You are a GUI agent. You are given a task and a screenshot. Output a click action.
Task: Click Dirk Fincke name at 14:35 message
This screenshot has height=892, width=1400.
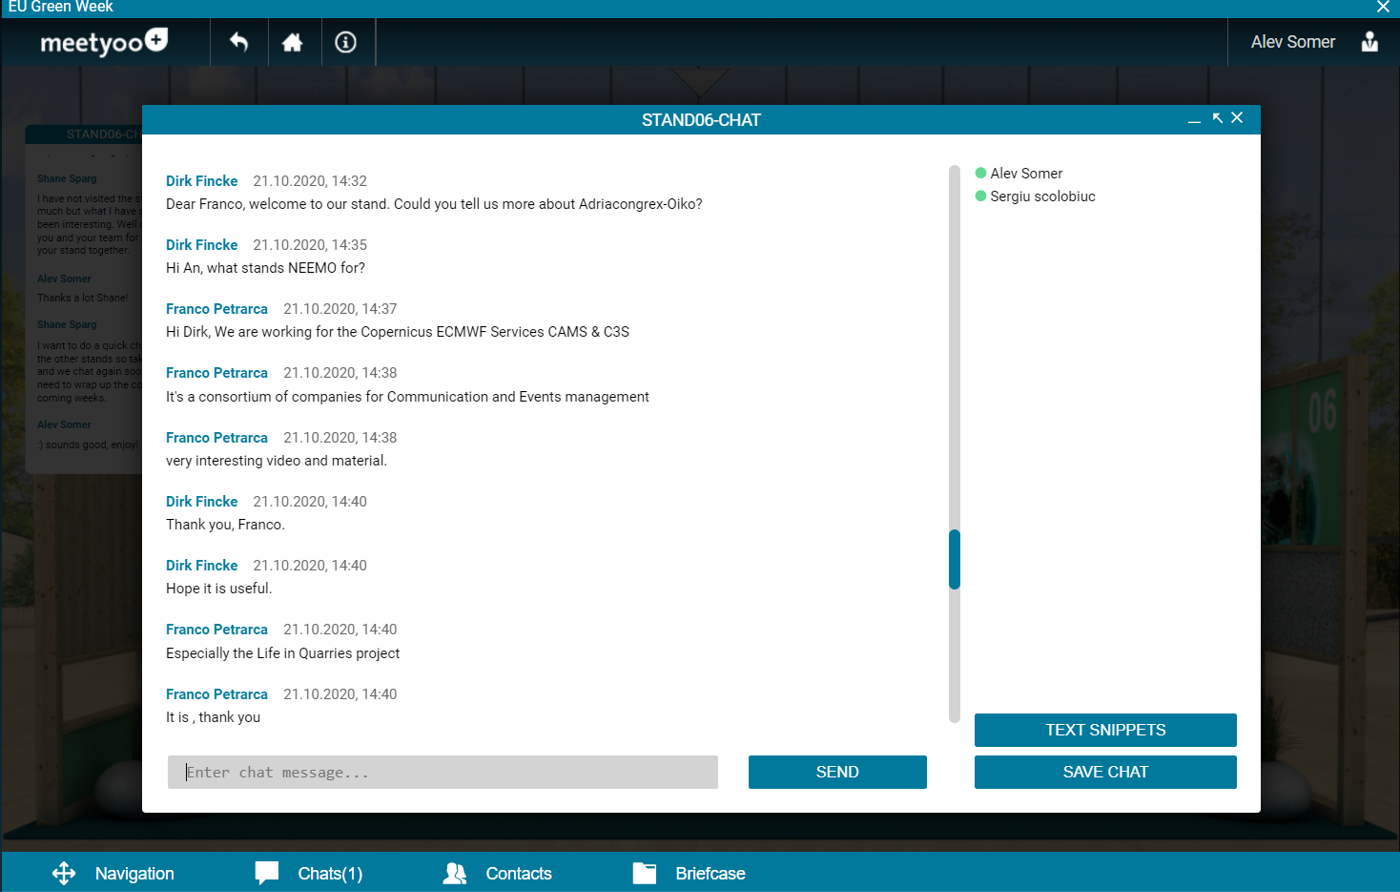202,245
